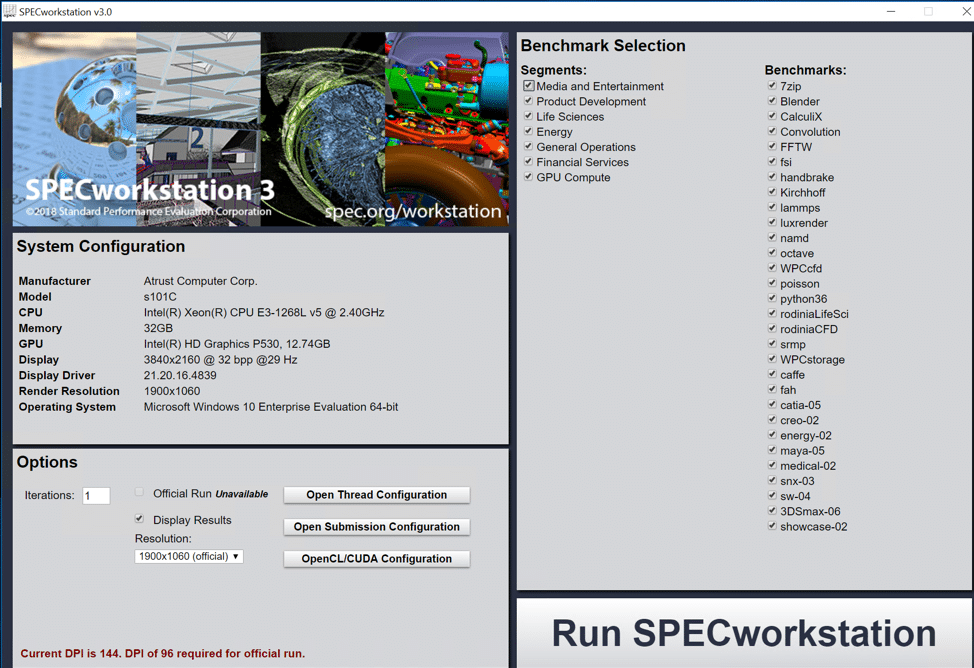Toggle the medical-02 benchmark checkbox
This screenshot has height=668, width=974.
(x=772, y=465)
